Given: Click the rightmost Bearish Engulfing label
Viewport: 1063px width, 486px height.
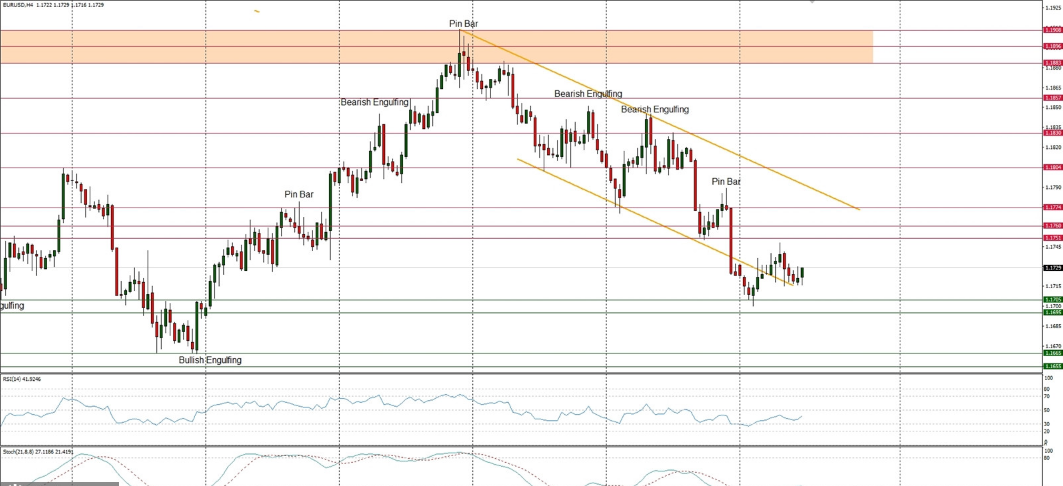Looking at the screenshot, I should pos(654,109).
